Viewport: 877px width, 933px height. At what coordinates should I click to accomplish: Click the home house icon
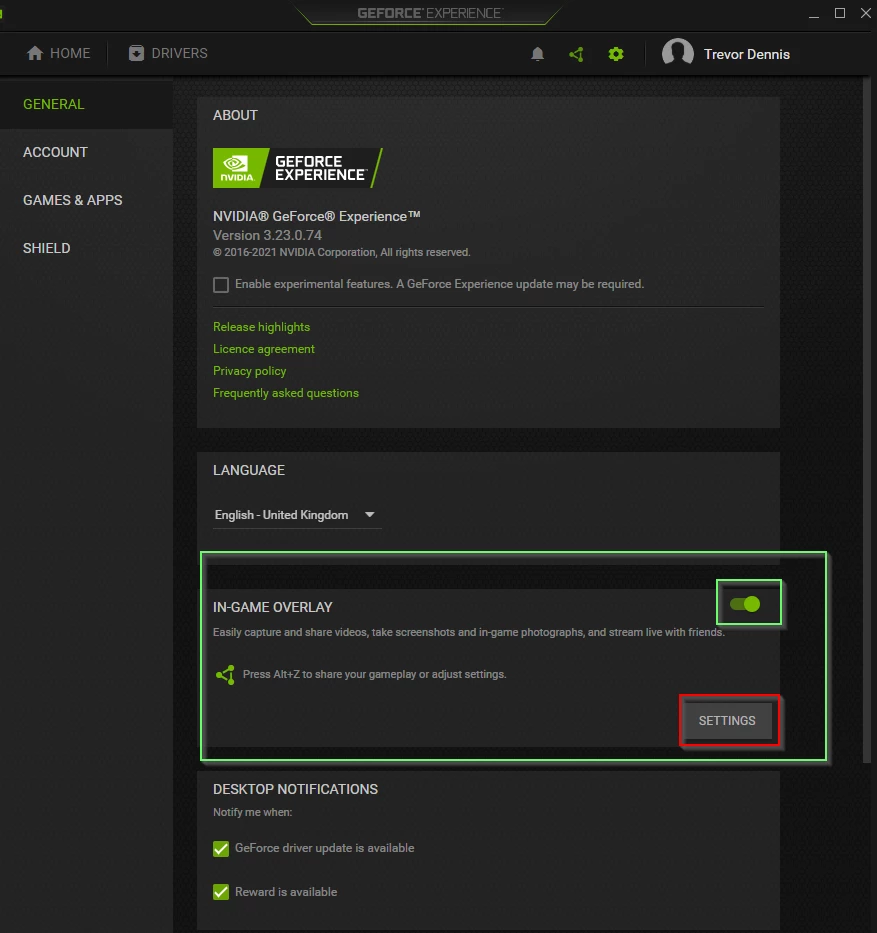pyautogui.click(x=35, y=53)
